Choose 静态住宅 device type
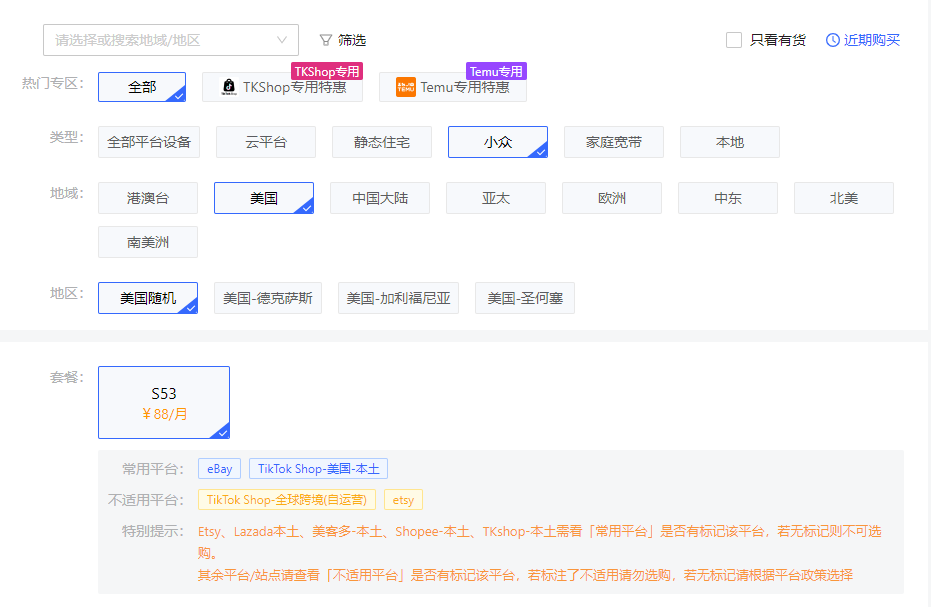This screenshot has width=931, height=607. 382,142
